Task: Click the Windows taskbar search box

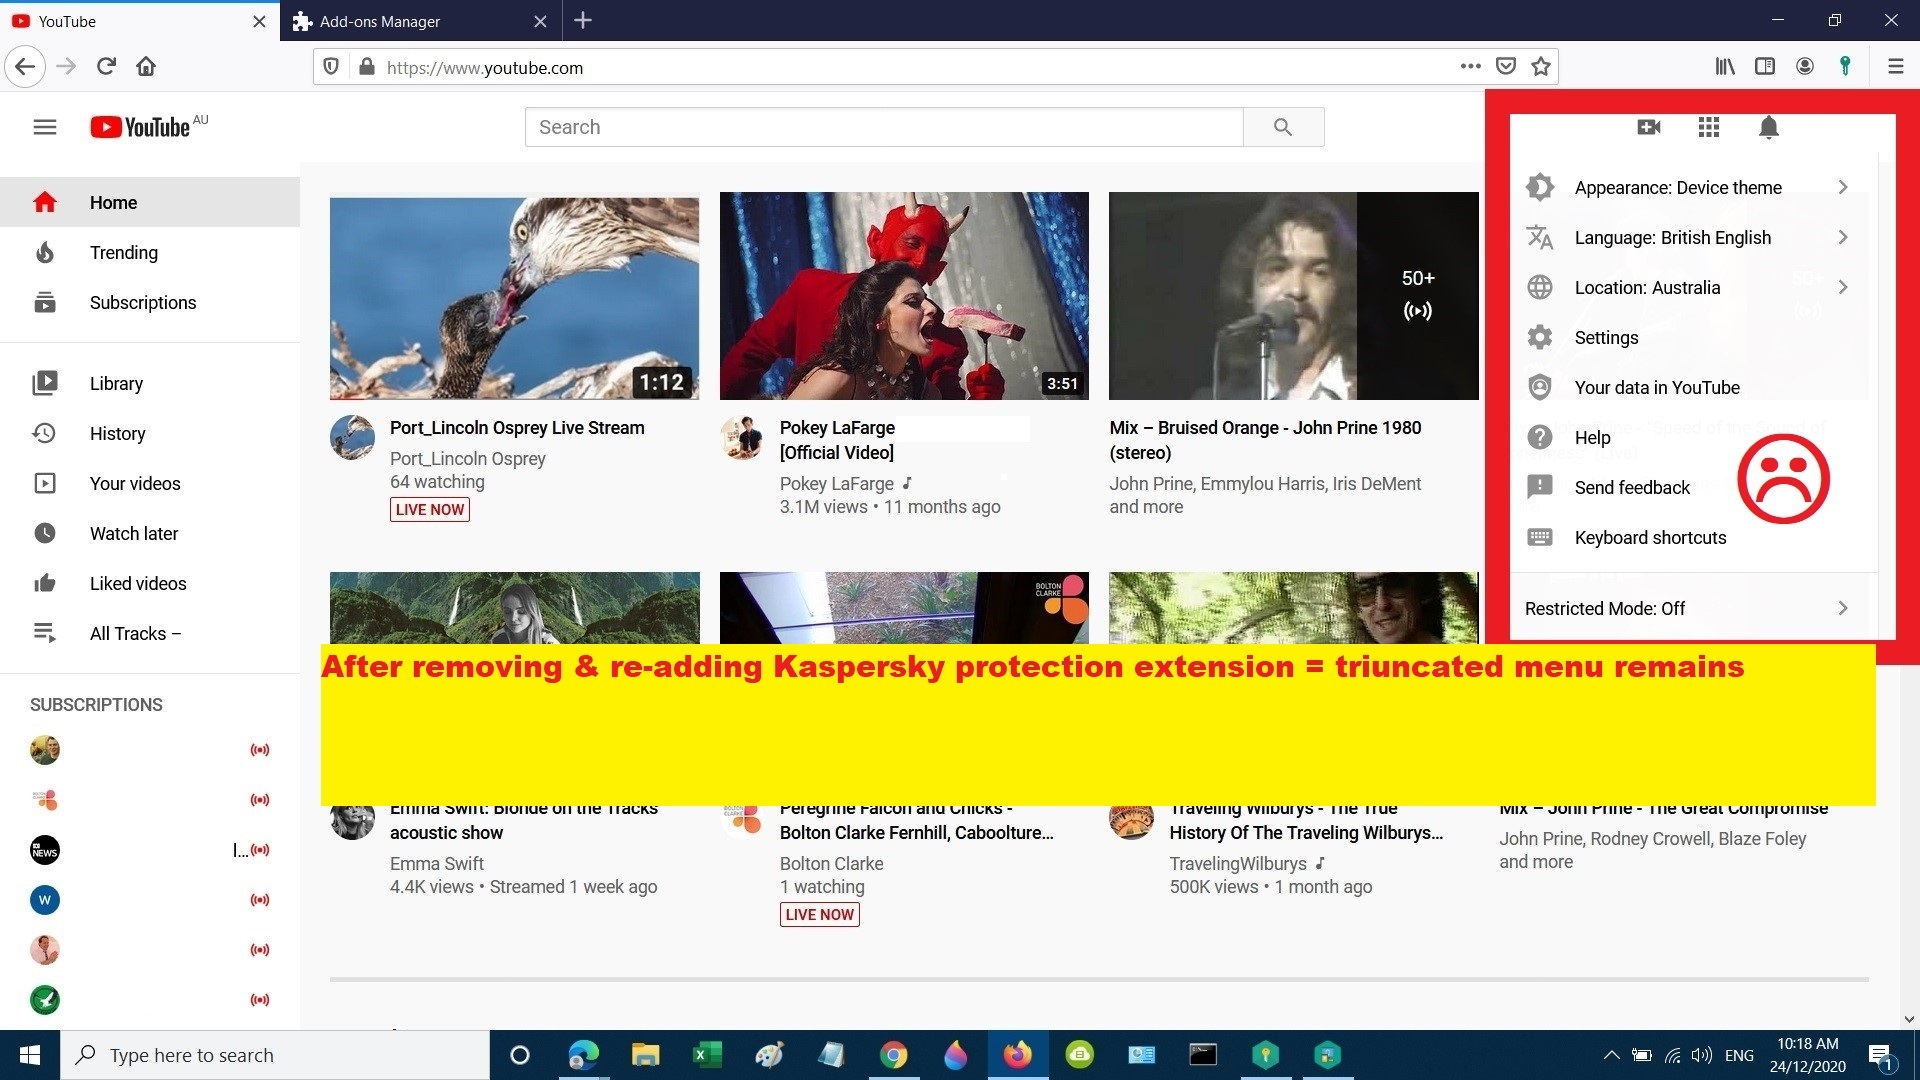Action: click(x=275, y=1055)
